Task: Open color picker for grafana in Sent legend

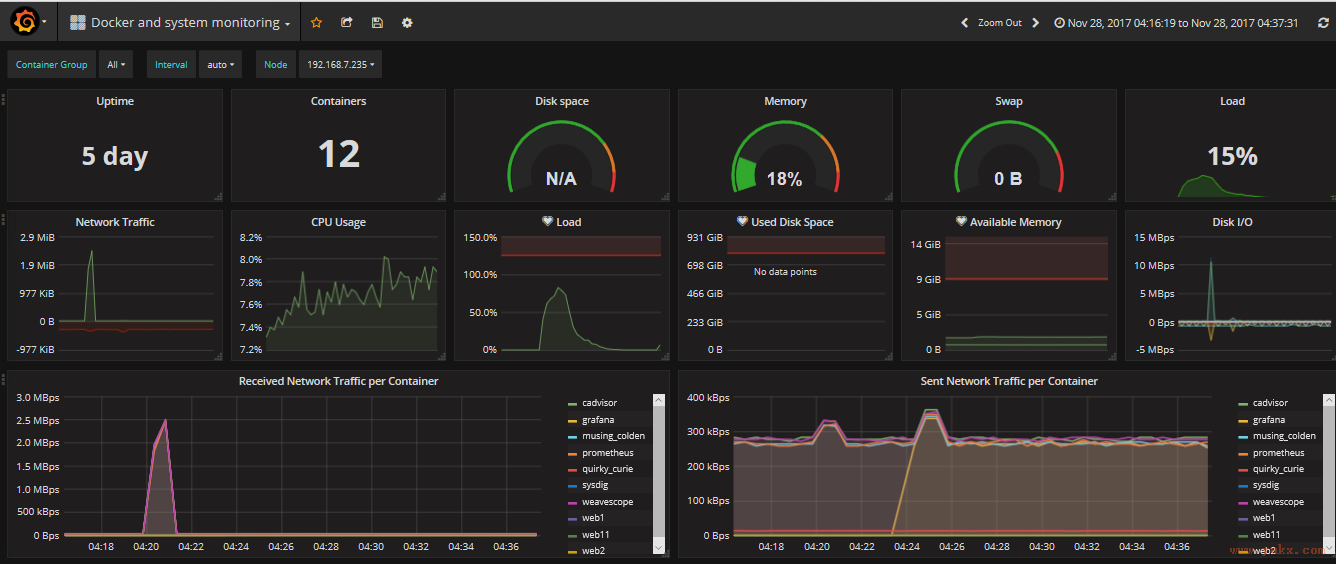Action: click(x=1243, y=421)
